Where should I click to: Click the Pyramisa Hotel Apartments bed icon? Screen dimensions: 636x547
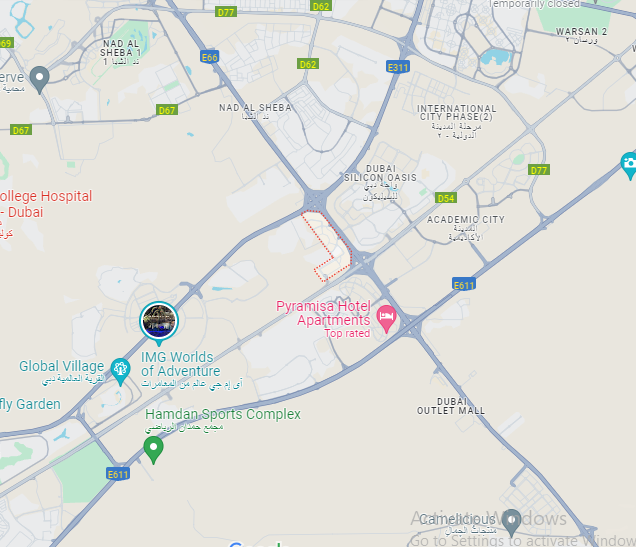point(386,318)
